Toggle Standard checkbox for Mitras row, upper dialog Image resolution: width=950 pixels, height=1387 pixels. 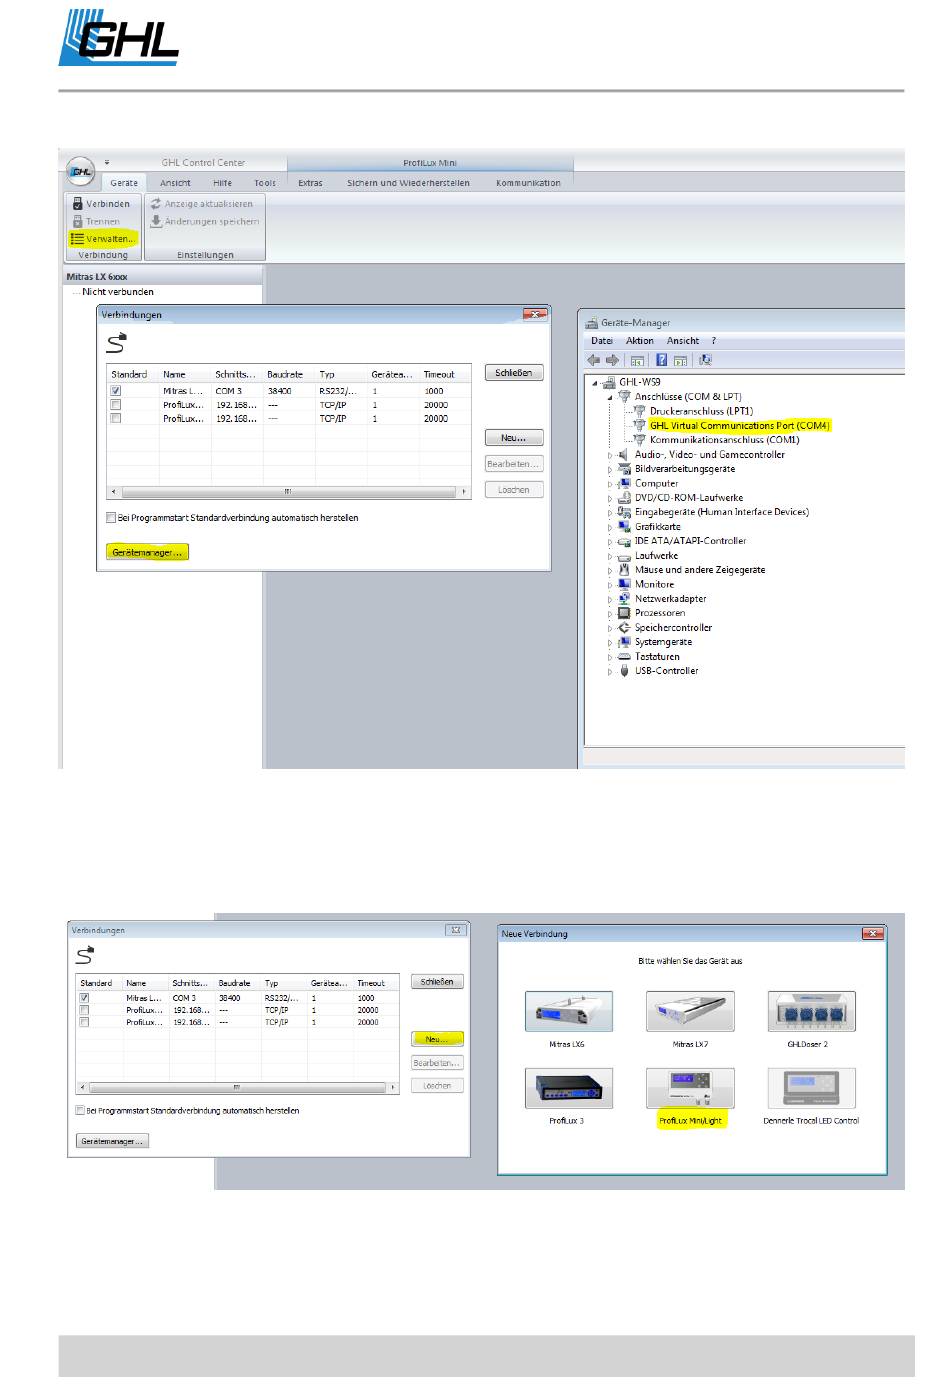(x=116, y=391)
